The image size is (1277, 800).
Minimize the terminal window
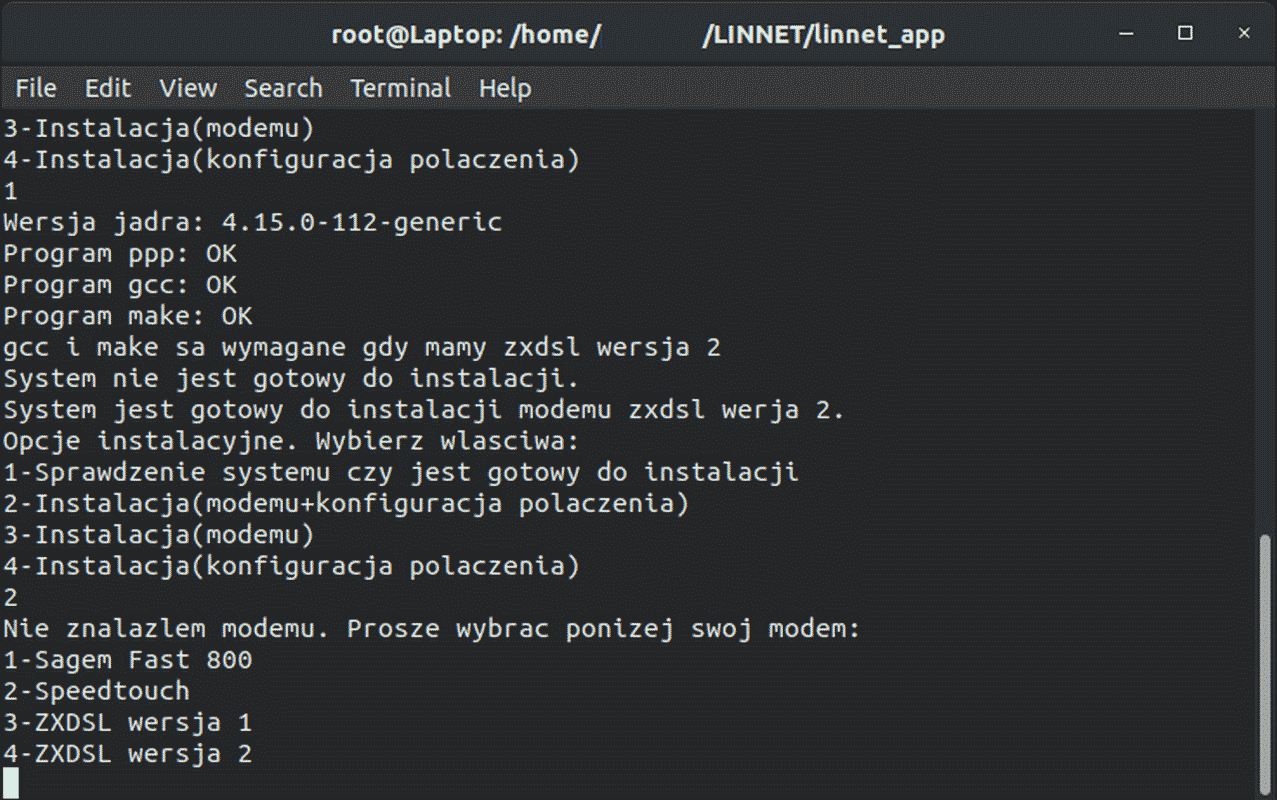click(1127, 34)
